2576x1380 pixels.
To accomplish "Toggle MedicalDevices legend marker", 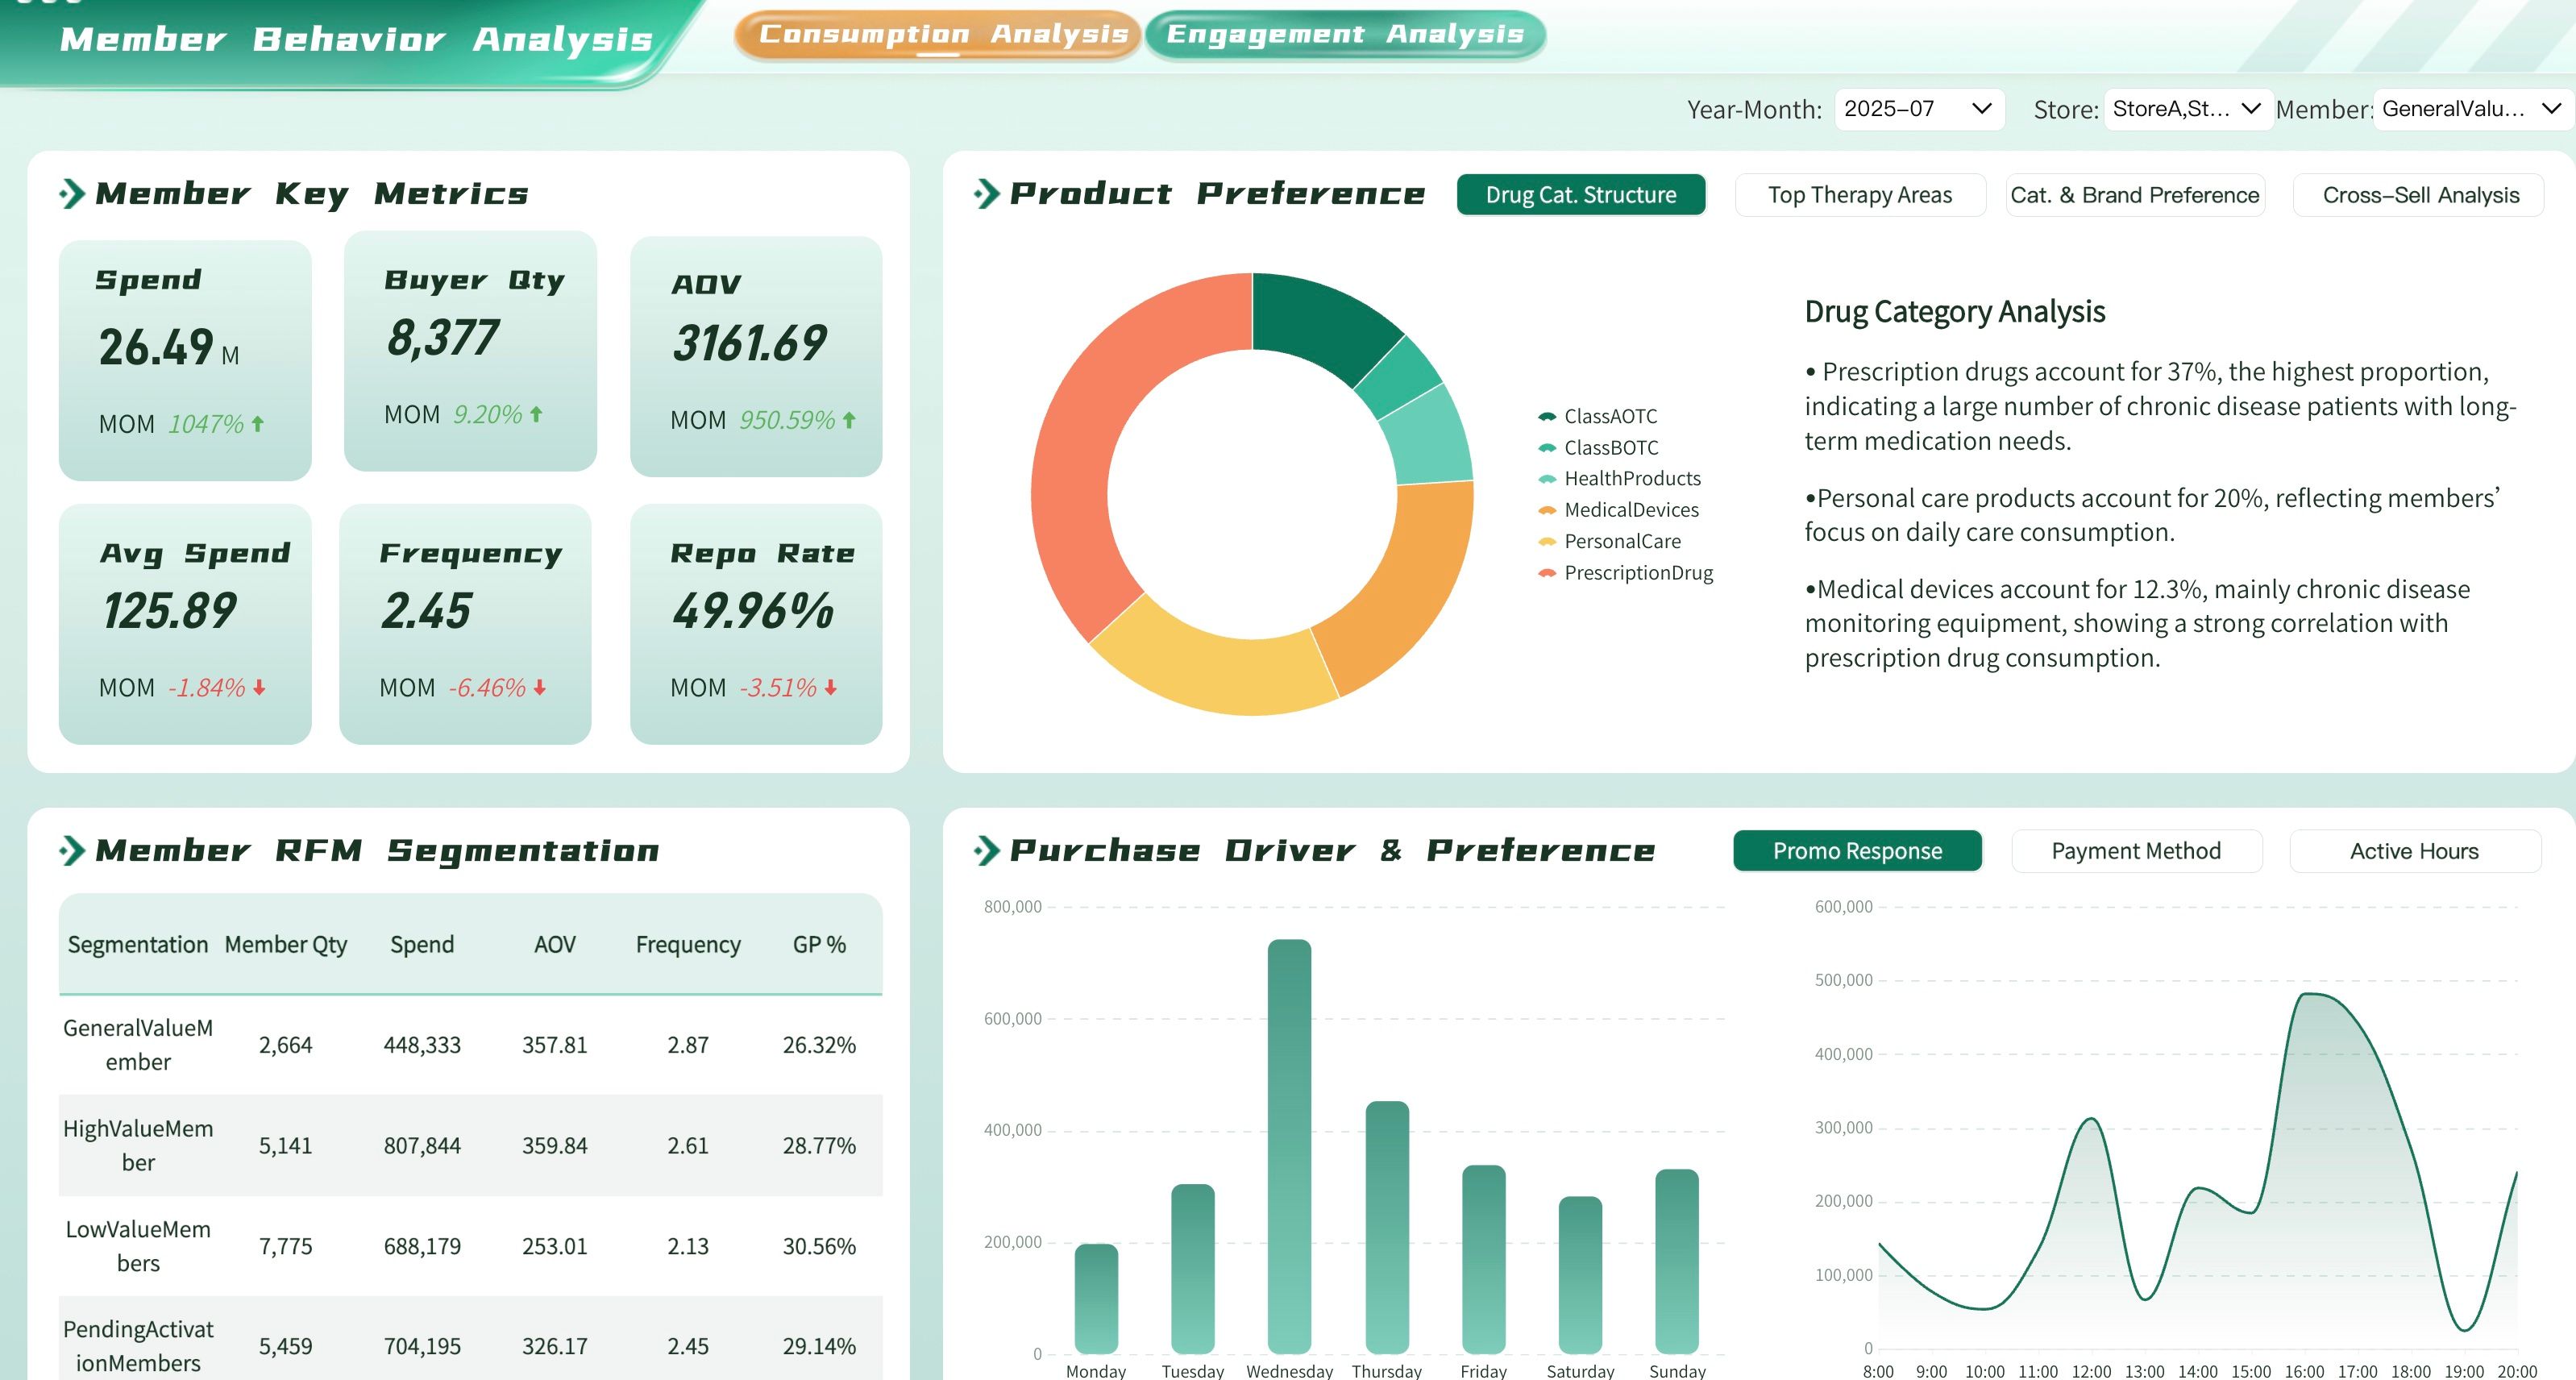I will pos(1547,510).
